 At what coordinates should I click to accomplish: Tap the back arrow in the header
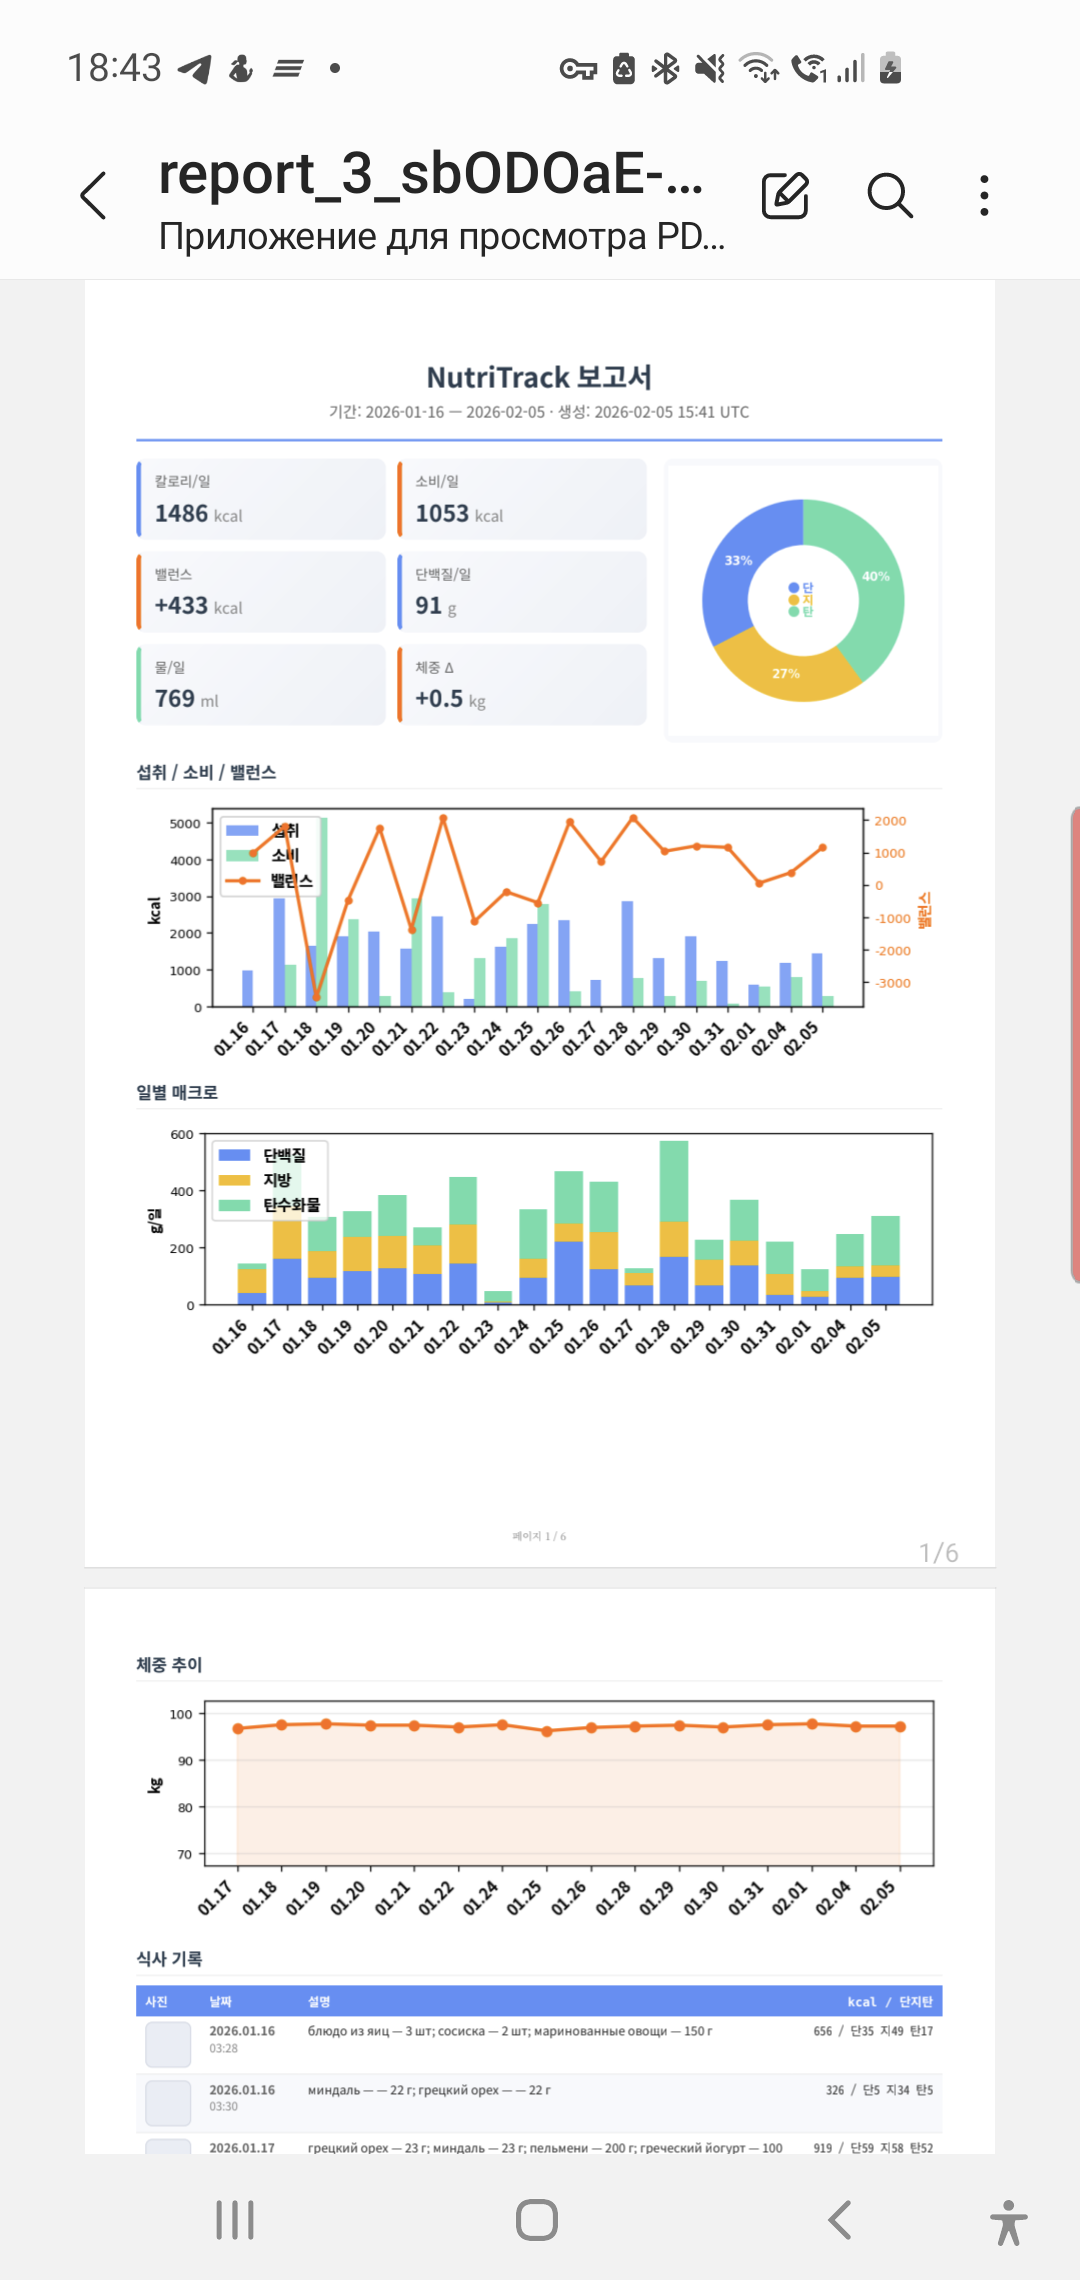pos(93,195)
